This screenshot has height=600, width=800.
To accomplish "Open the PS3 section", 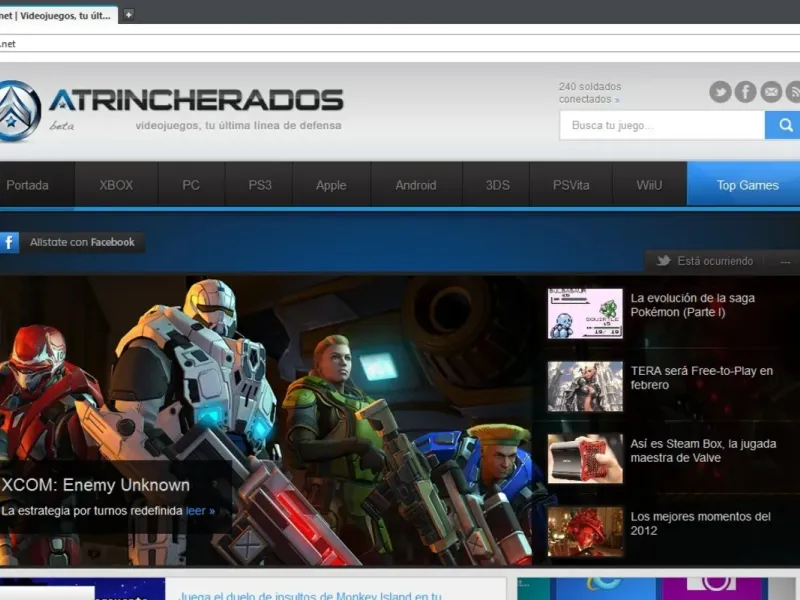I will point(260,185).
